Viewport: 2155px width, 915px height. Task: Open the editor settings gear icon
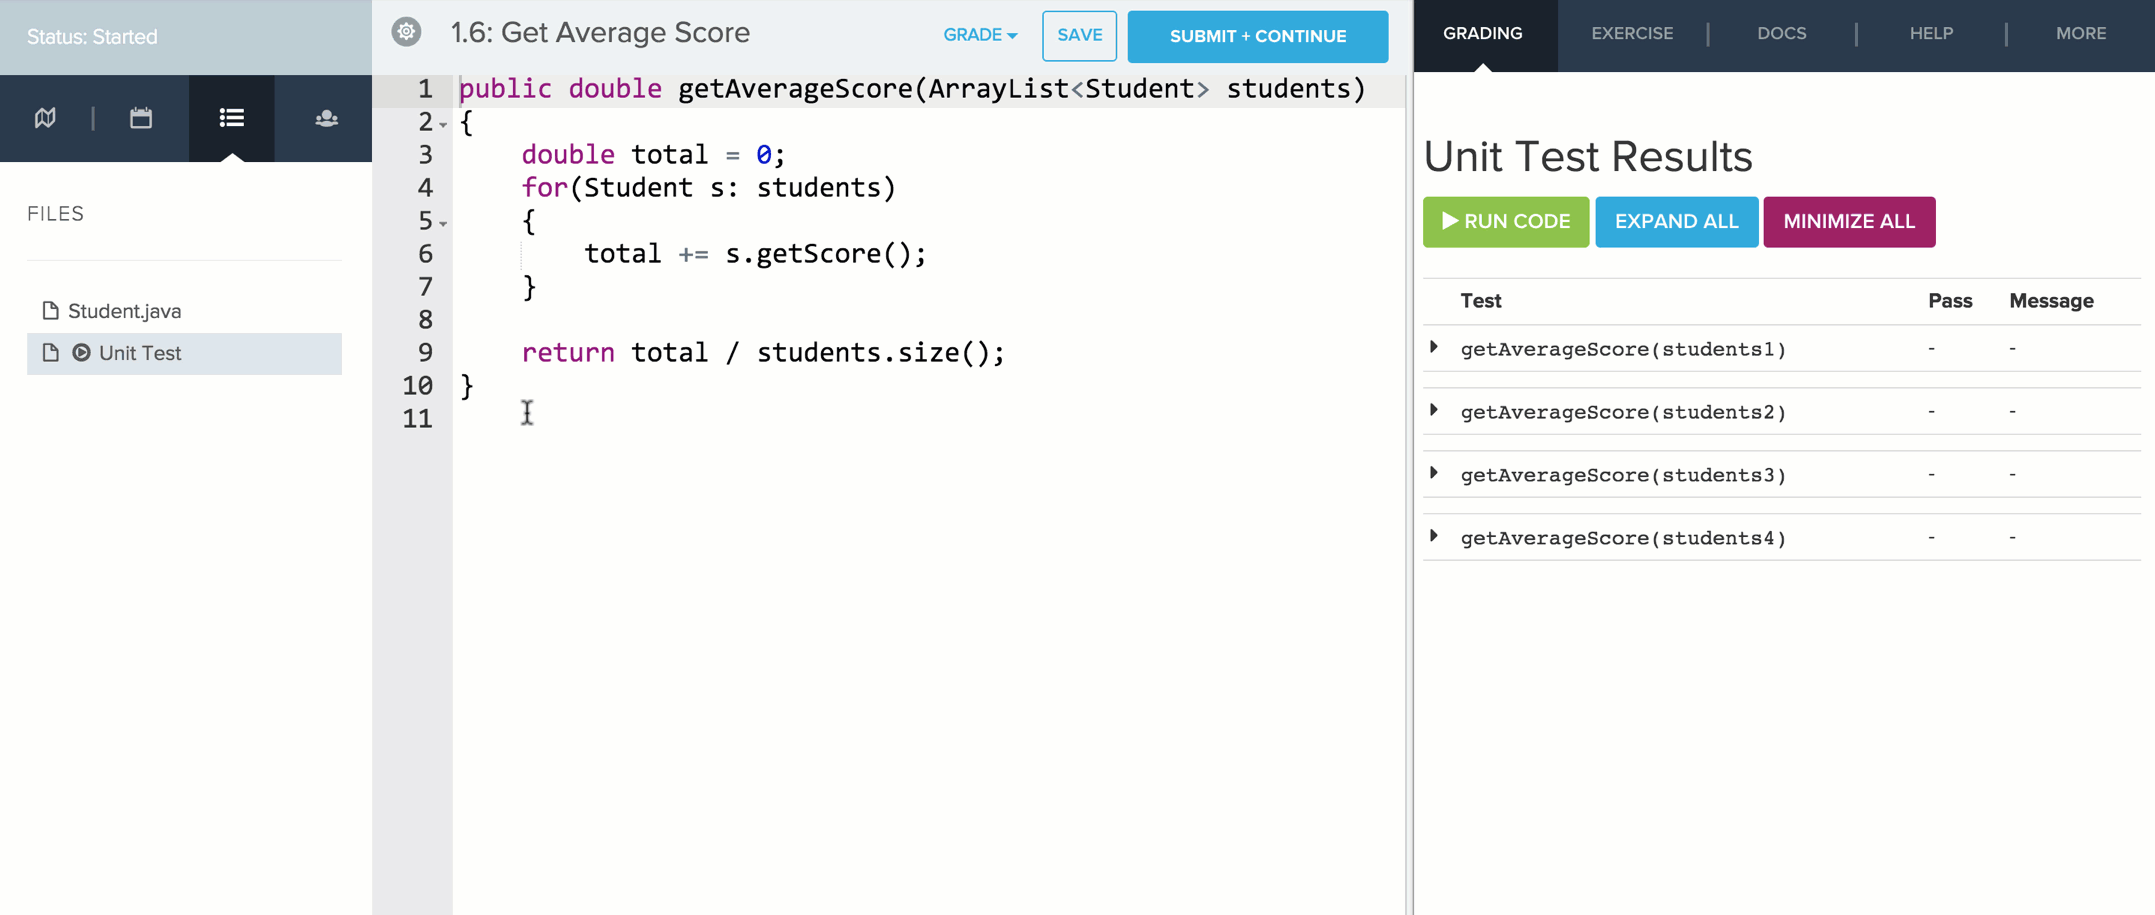406,32
